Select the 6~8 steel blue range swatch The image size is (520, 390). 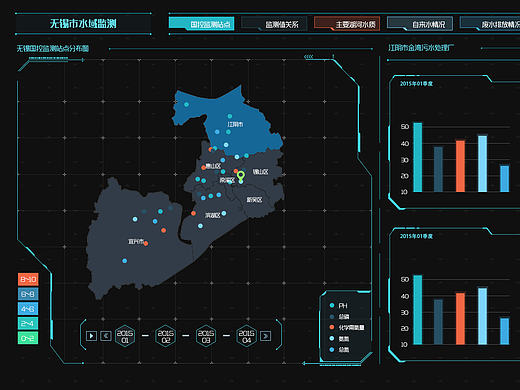pos(28,294)
